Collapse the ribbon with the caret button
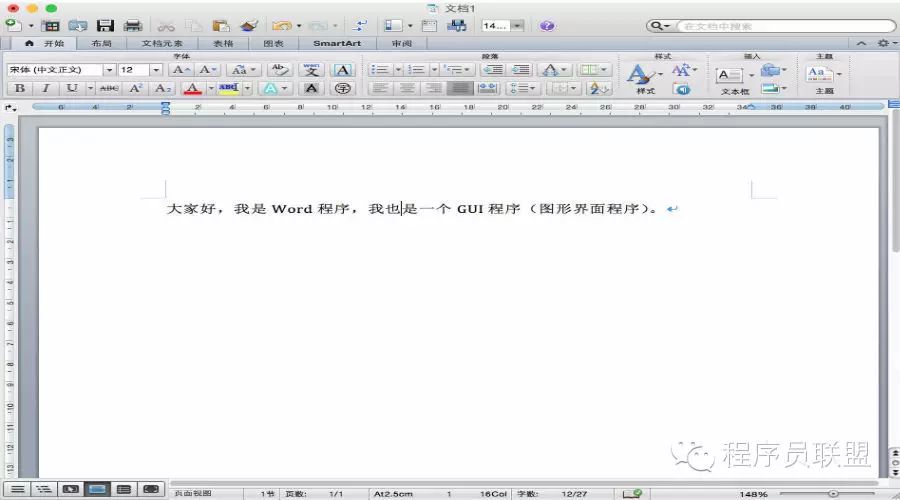Image resolution: width=900 pixels, height=500 pixels. 861,44
